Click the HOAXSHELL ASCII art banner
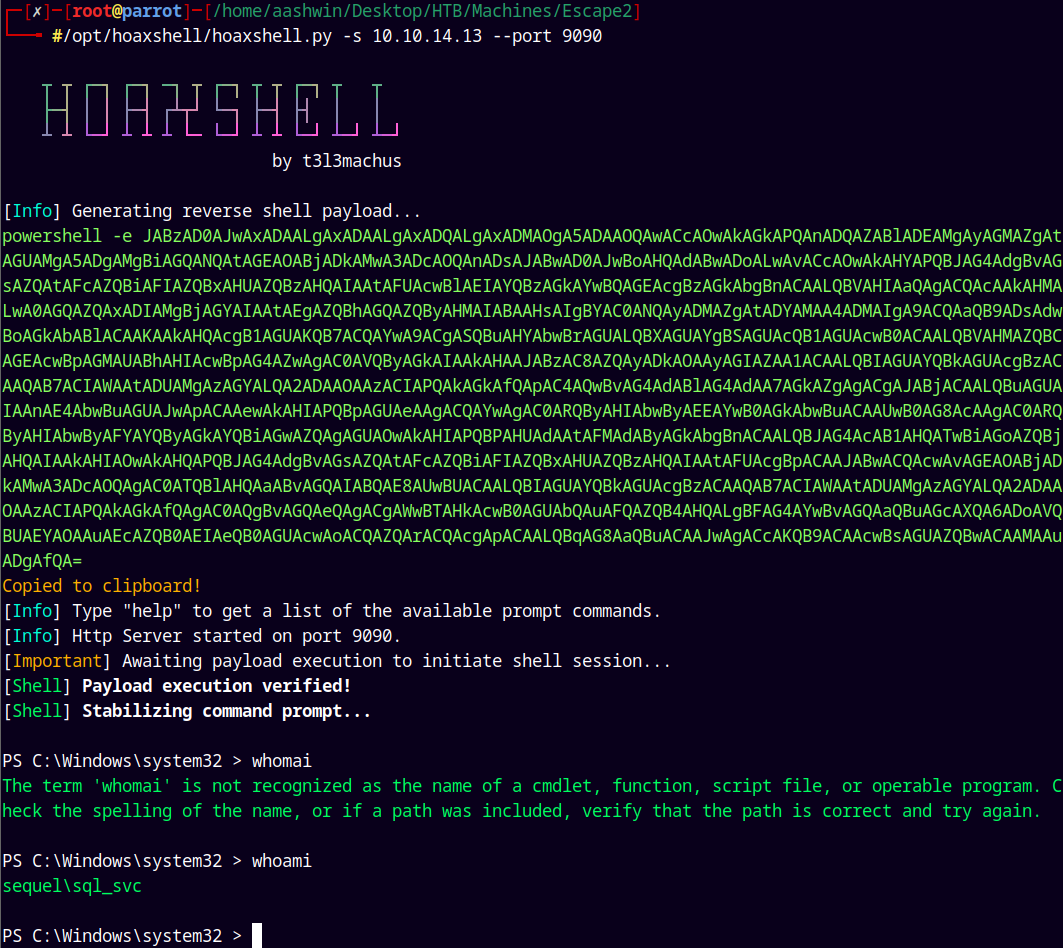The image size is (1063, 948). [220, 111]
